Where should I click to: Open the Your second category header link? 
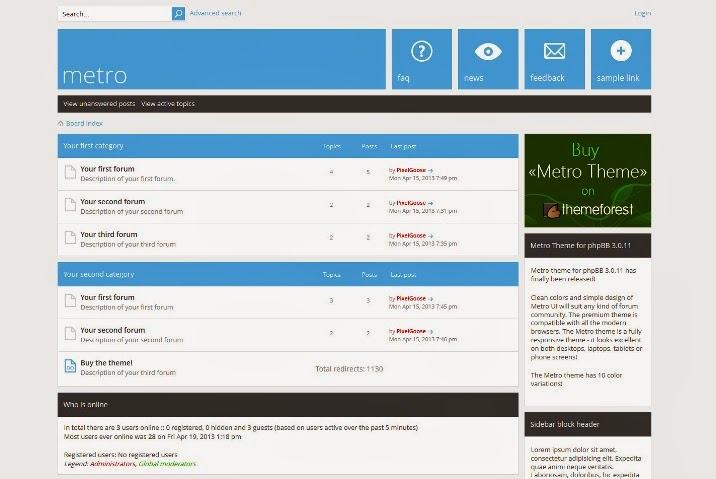(99, 274)
